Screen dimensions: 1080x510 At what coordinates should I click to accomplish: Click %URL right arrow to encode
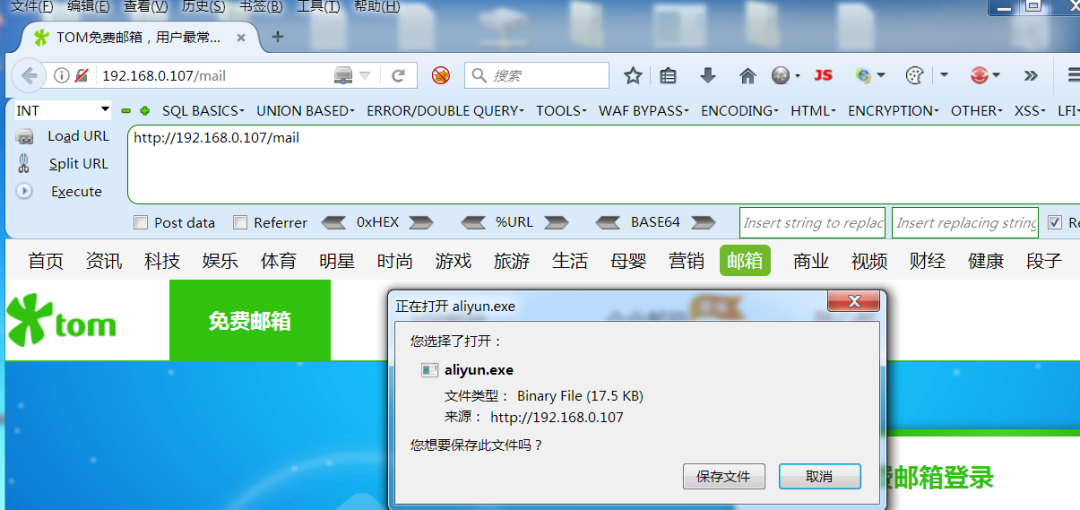557,223
